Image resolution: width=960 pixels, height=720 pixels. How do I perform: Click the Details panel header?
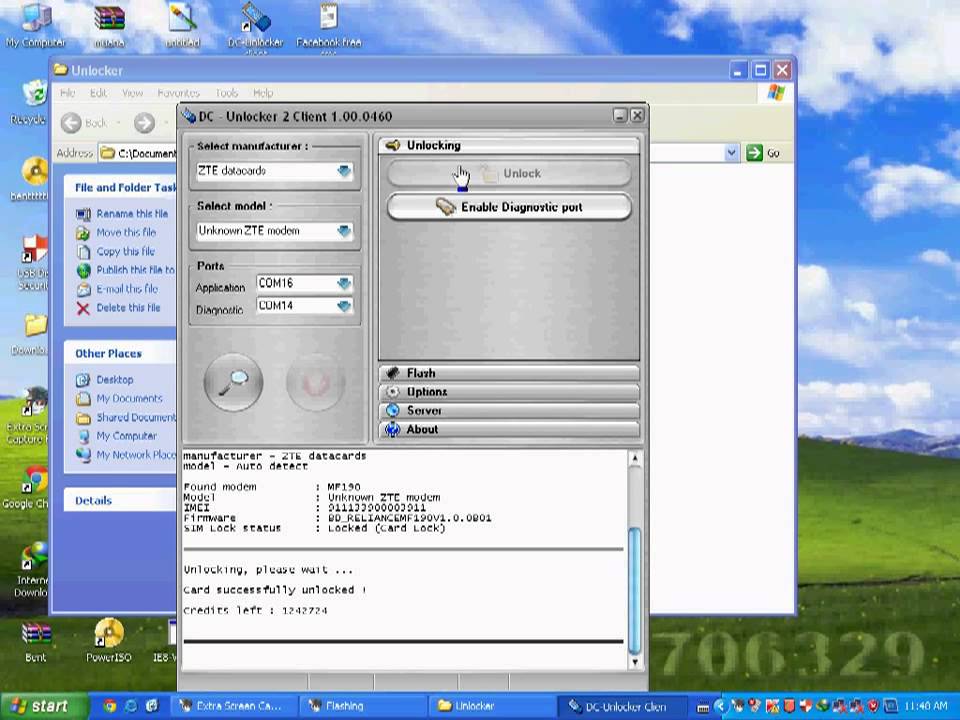coord(120,501)
